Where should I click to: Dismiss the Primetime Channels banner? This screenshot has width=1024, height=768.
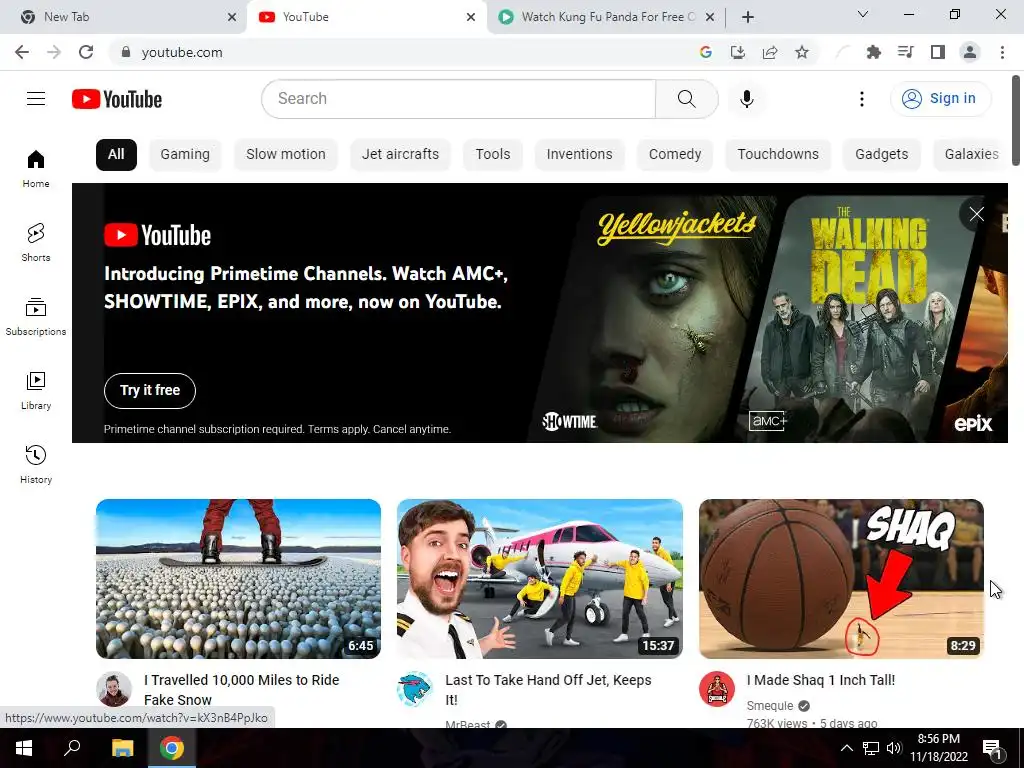(976, 214)
